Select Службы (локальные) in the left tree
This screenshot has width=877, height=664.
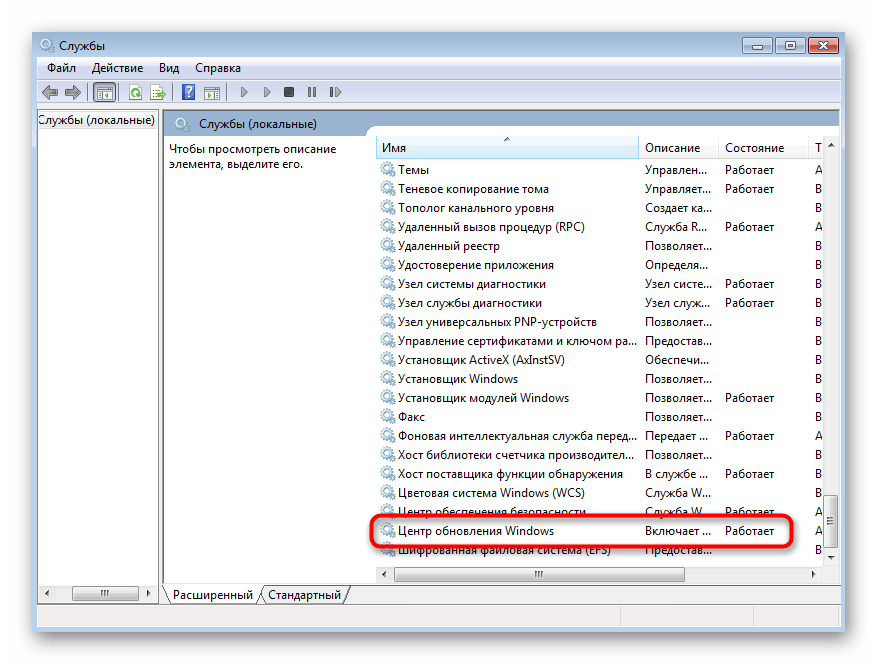pyautogui.click(x=97, y=120)
